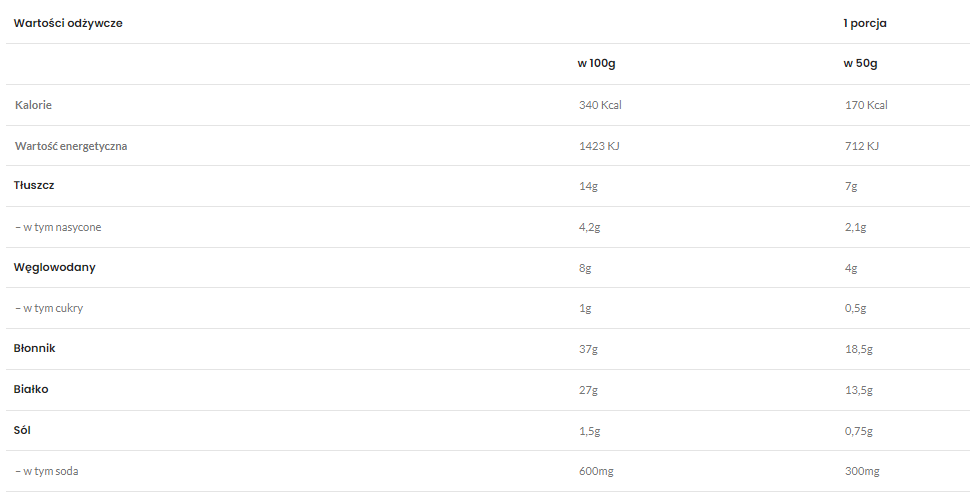This screenshot has height=493, width=970.
Task: Click the 'Tłuszcz' row label
Action: pos(36,186)
